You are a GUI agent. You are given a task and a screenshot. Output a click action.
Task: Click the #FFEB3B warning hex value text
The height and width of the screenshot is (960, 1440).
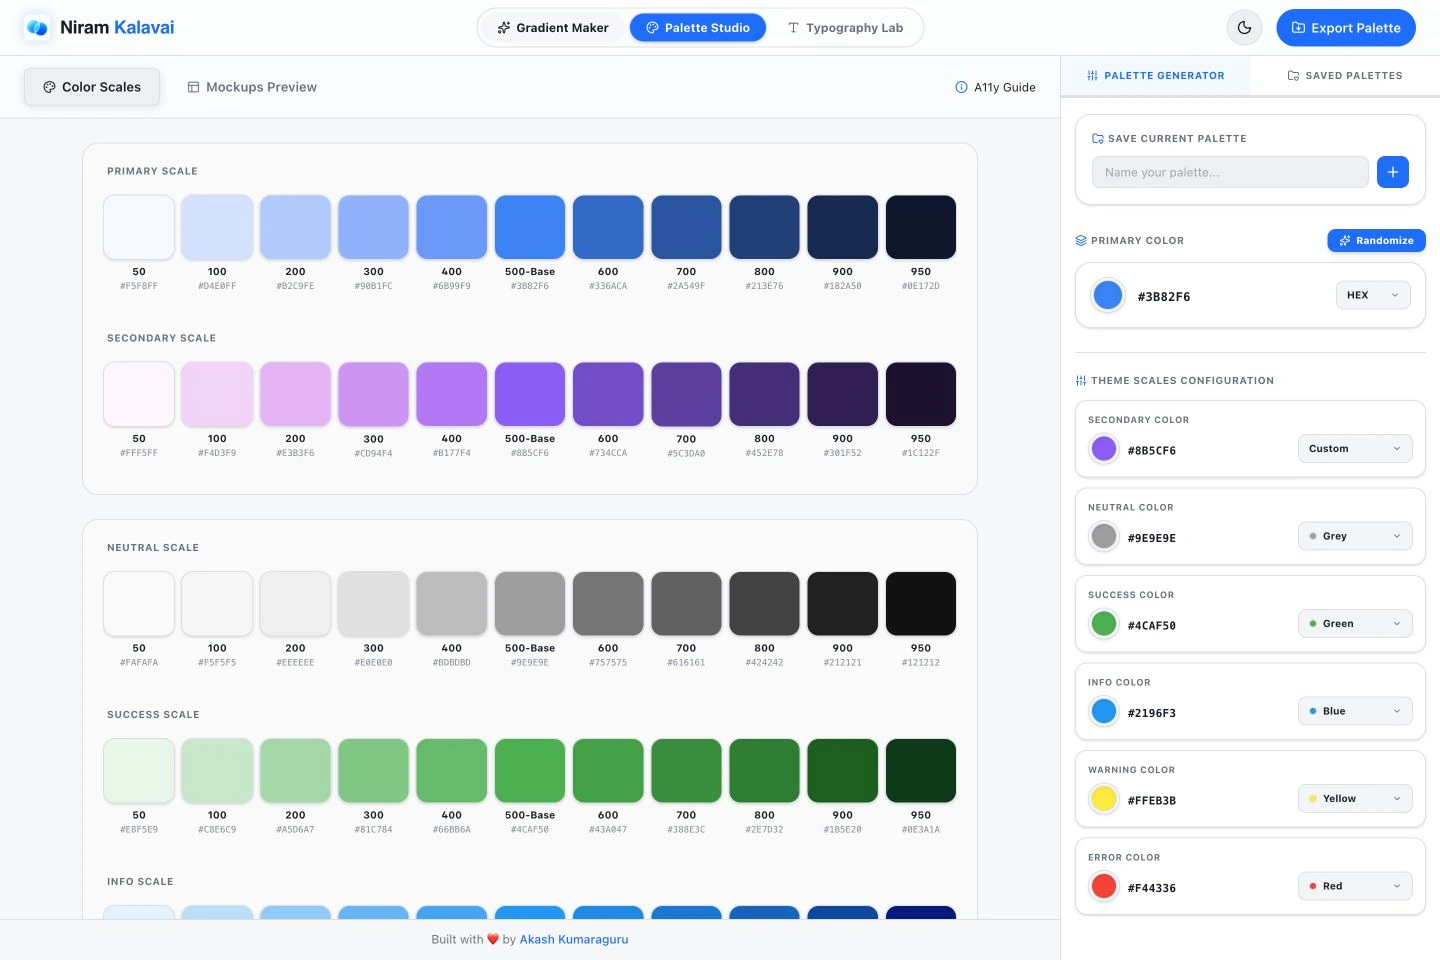coord(1152,801)
